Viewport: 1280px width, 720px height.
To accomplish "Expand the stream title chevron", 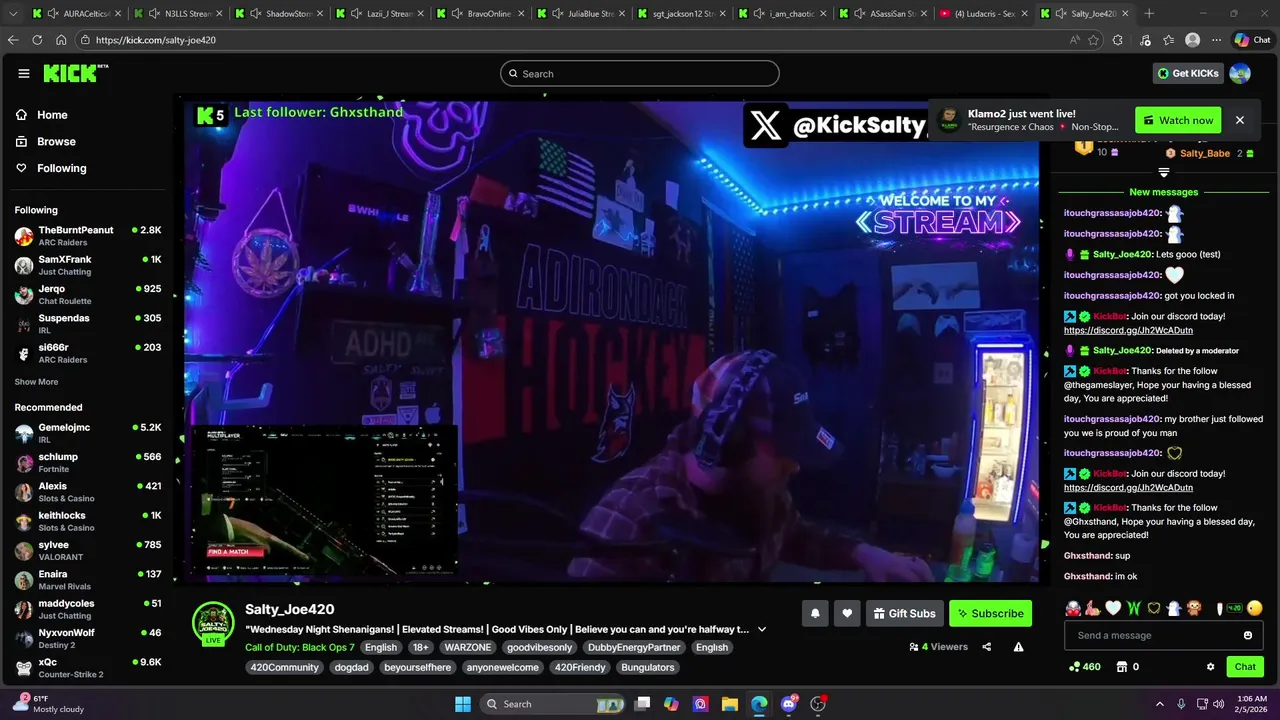I will [762, 629].
